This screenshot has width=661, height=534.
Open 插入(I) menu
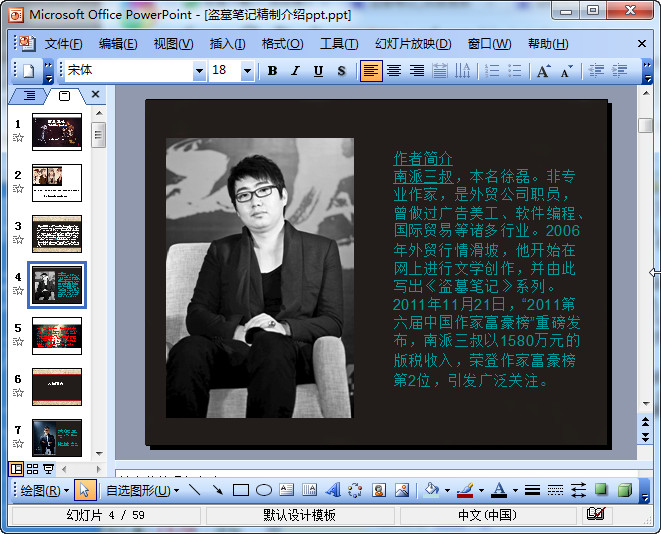click(x=227, y=44)
